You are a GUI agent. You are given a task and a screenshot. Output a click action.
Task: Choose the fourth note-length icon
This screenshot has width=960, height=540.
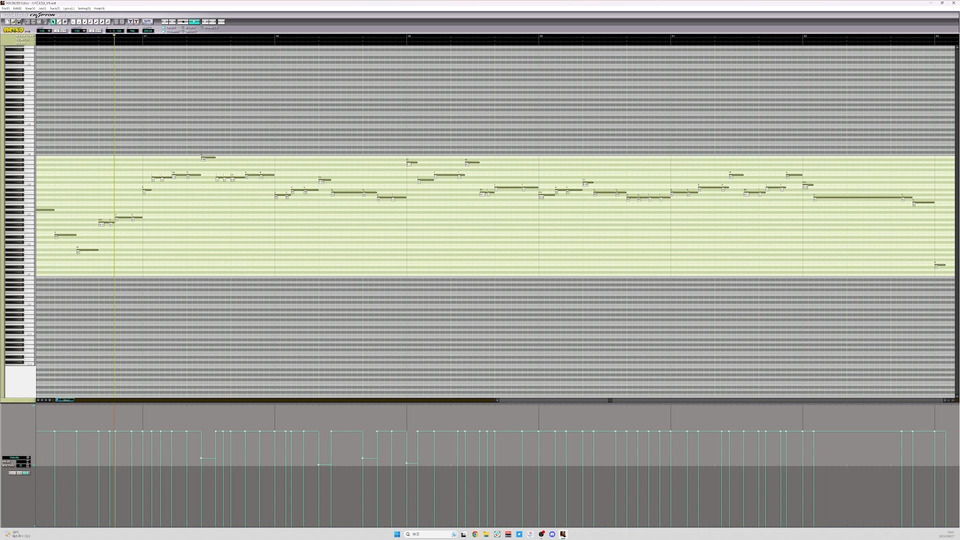coord(90,21)
